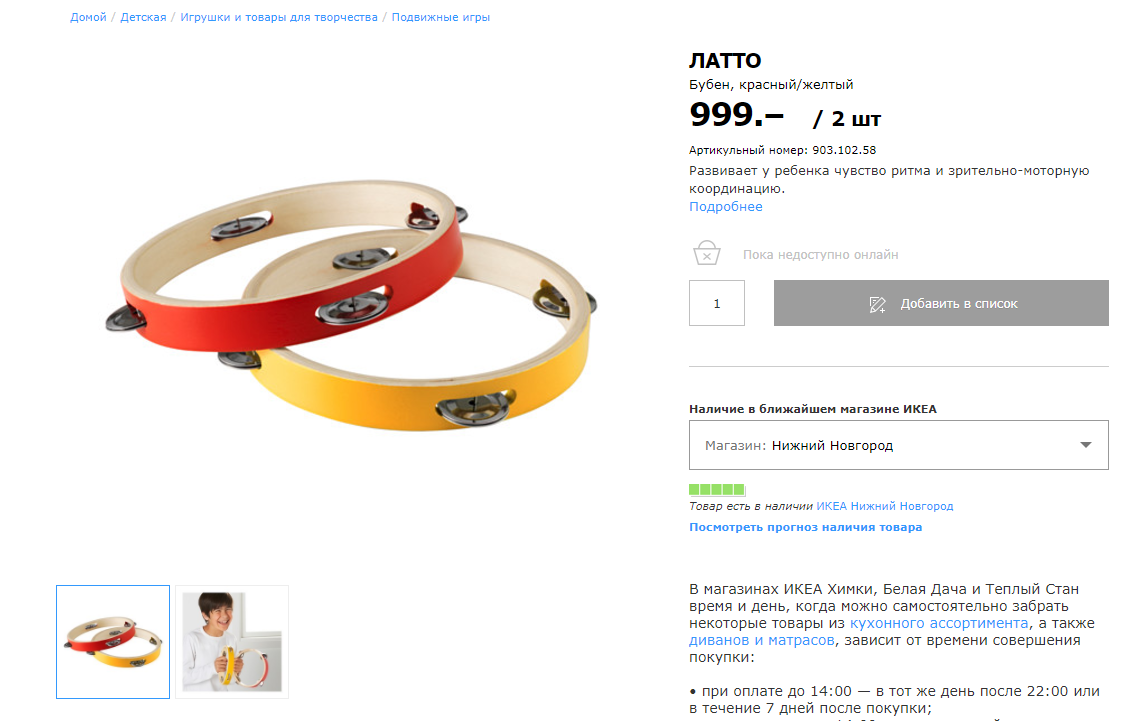Click the pencil icon in the add-to-list button

coord(877,304)
